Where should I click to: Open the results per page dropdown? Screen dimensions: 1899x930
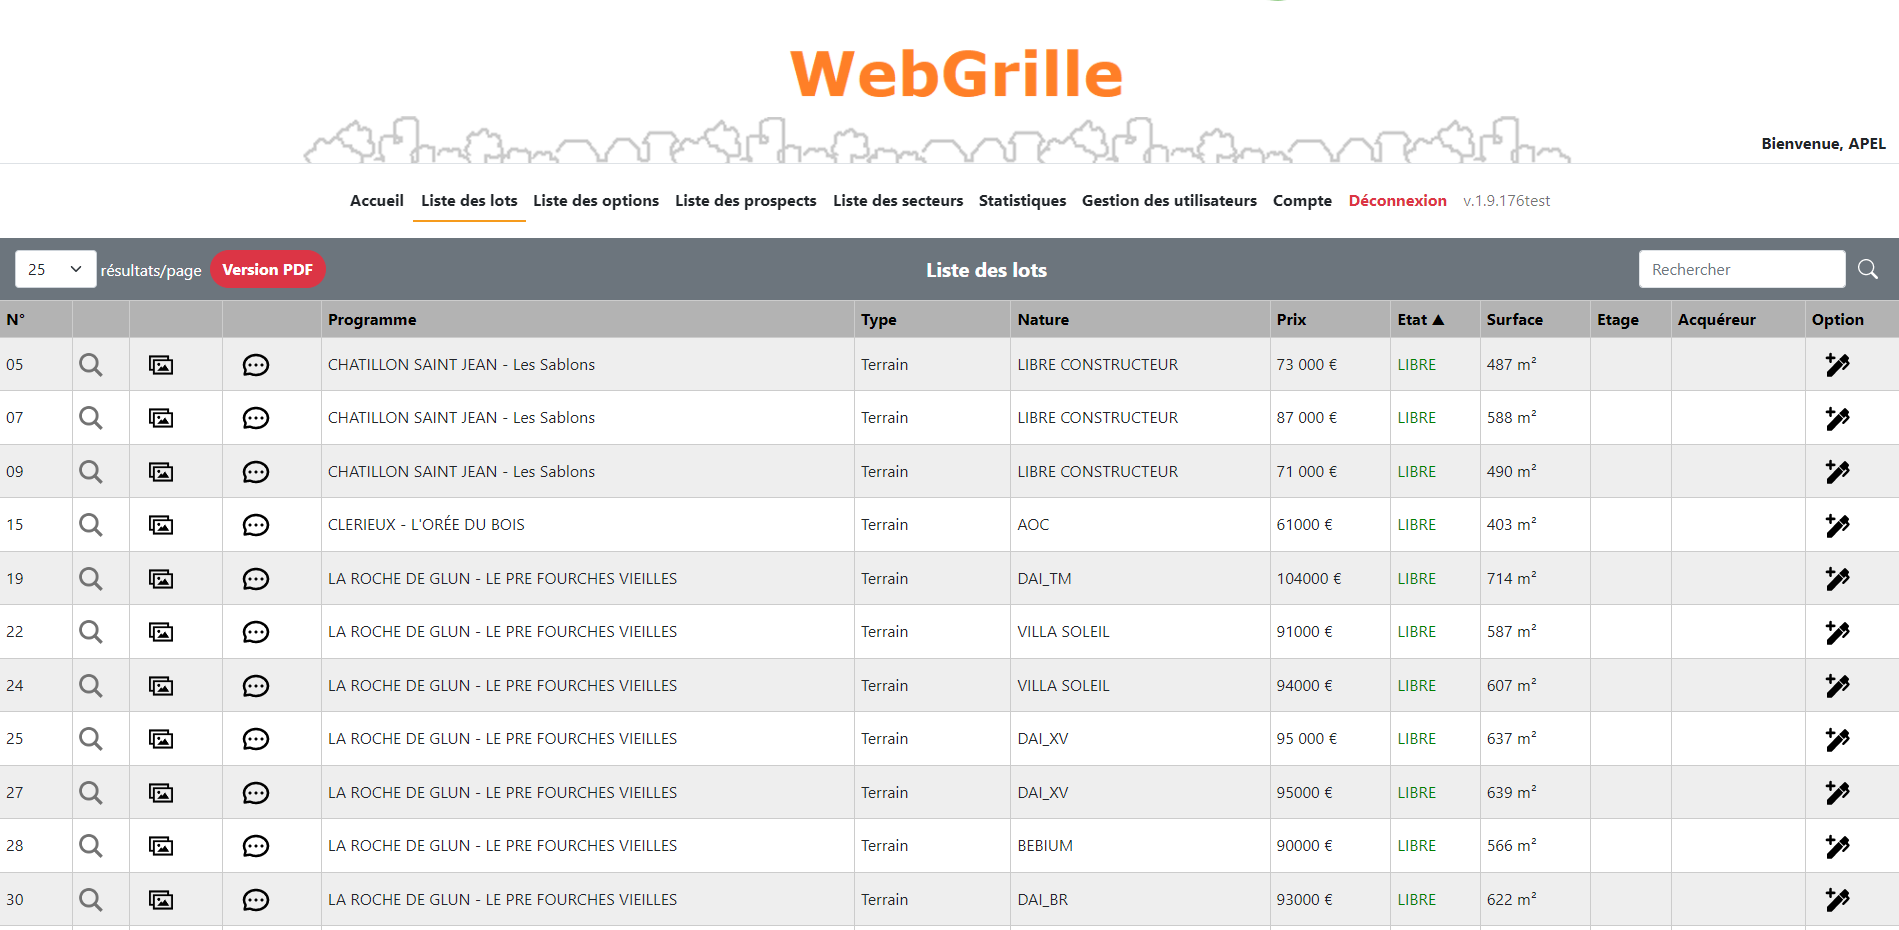[56, 269]
